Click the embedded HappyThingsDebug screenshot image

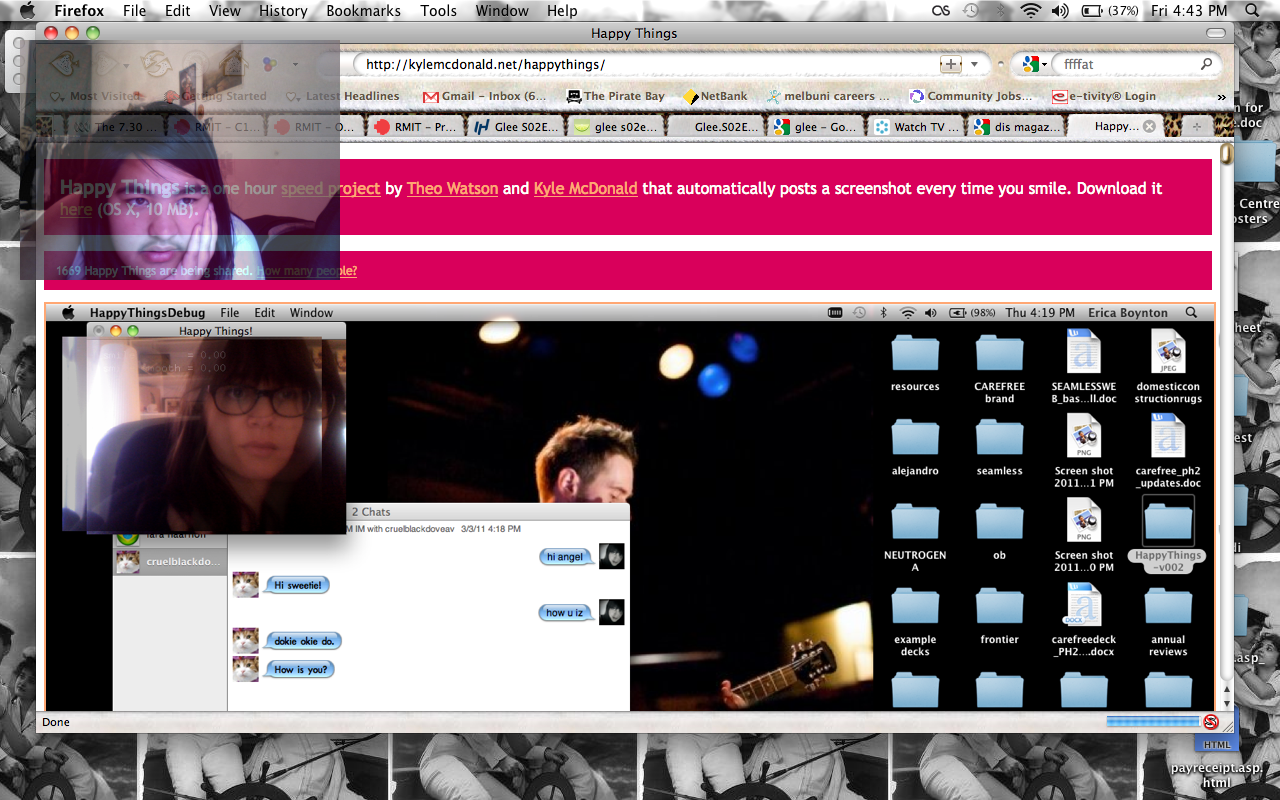coord(630,507)
